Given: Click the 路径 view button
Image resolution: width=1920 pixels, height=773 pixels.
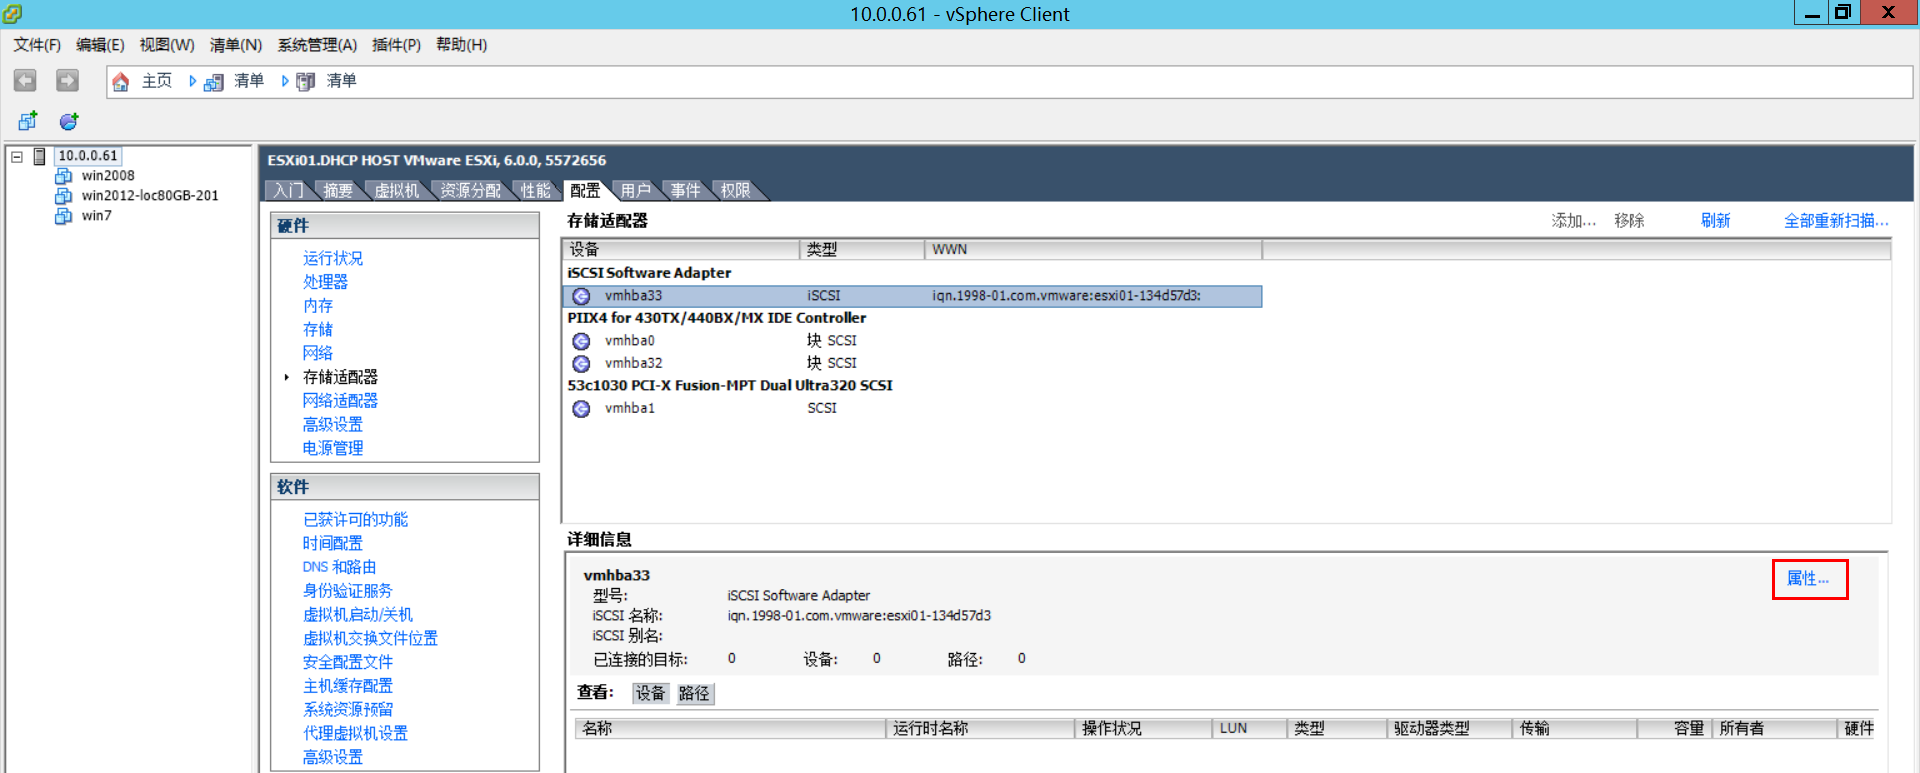Looking at the screenshot, I should 694,693.
